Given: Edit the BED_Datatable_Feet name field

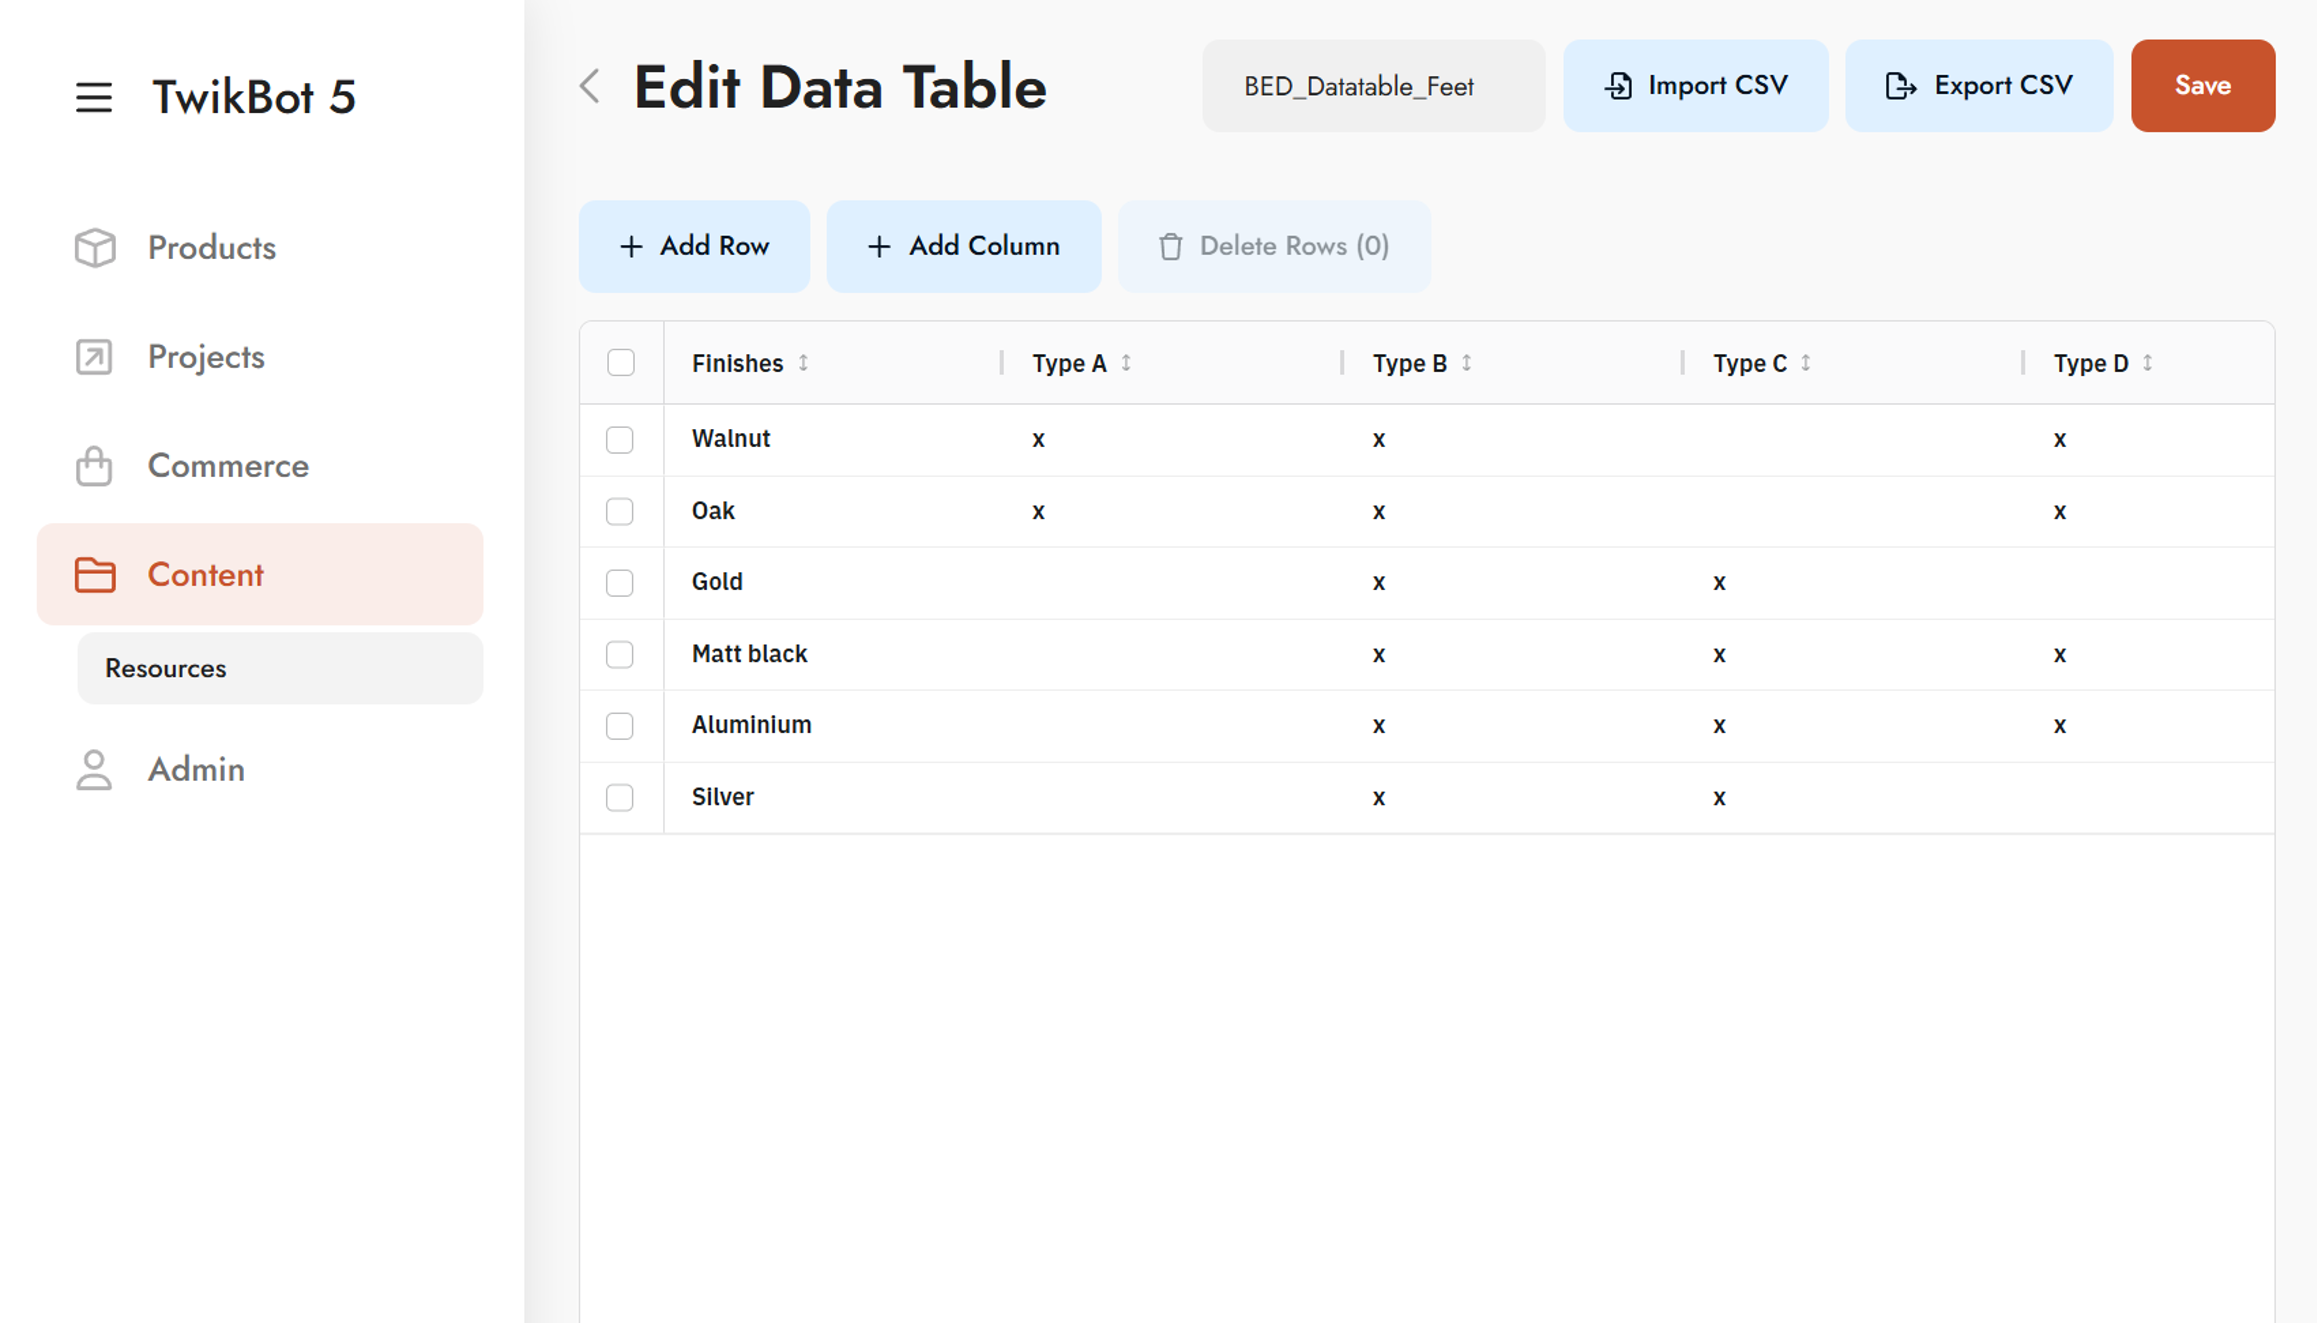Looking at the screenshot, I should (x=1373, y=86).
